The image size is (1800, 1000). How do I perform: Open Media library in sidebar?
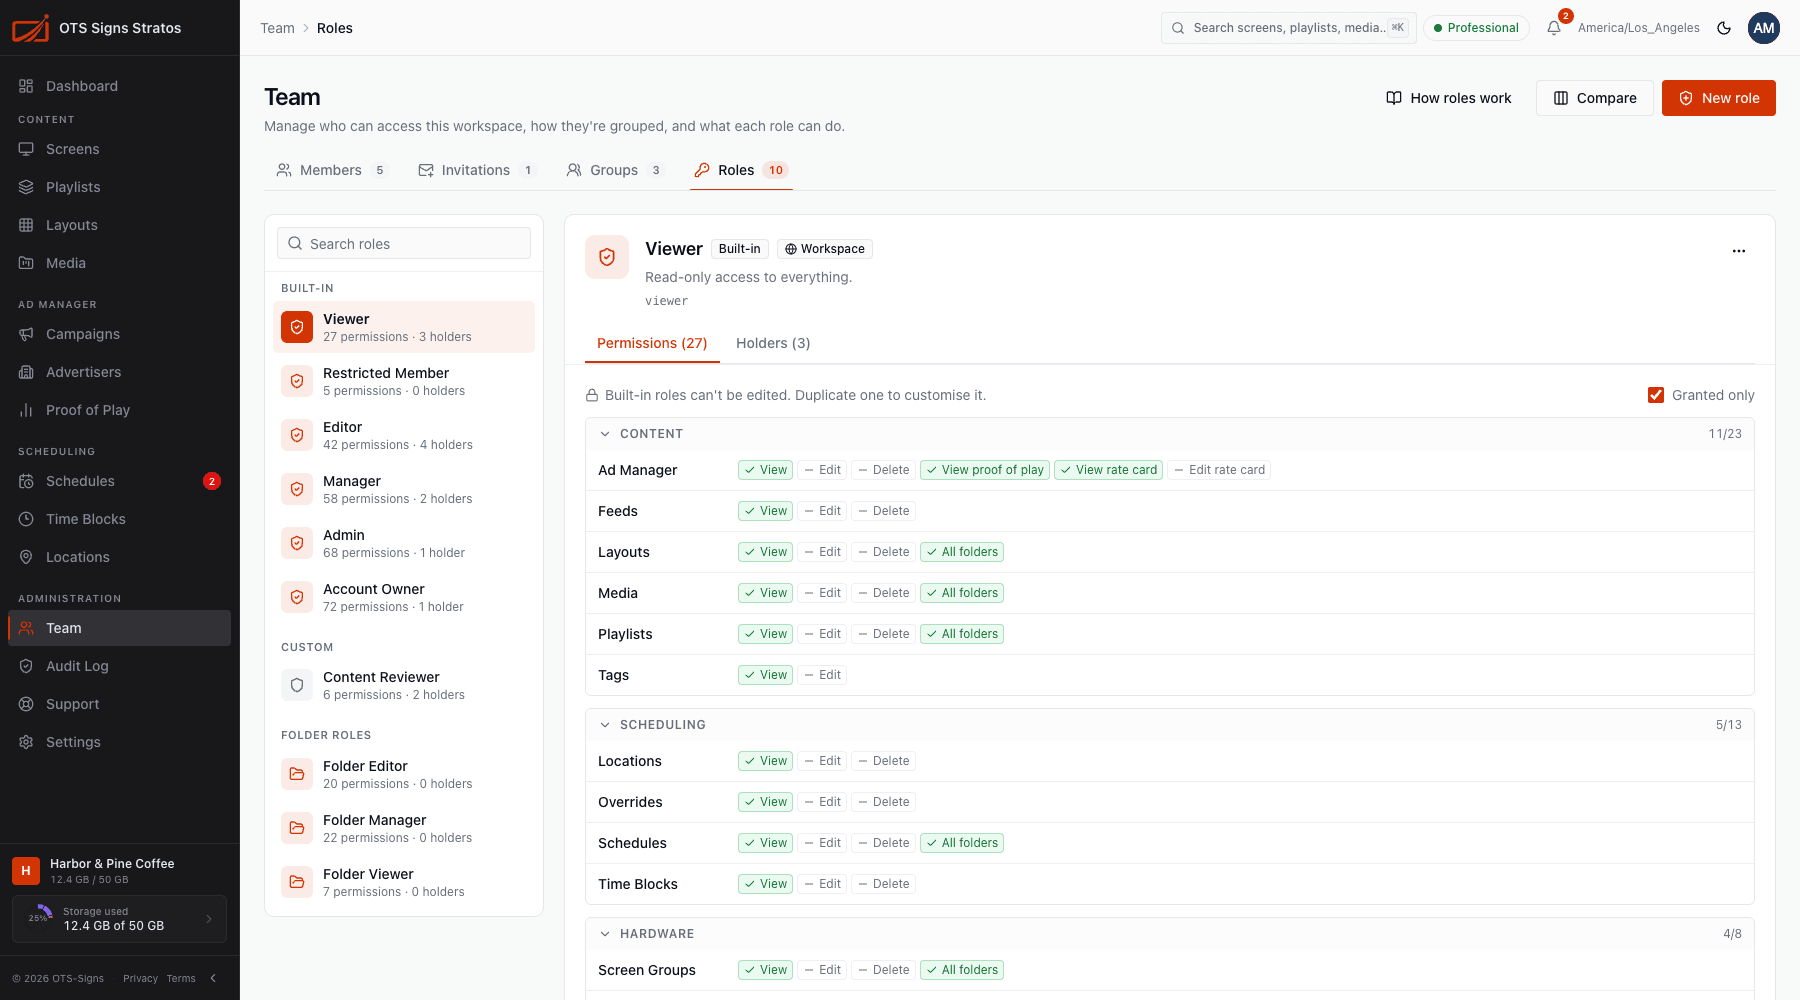point(119,263)
